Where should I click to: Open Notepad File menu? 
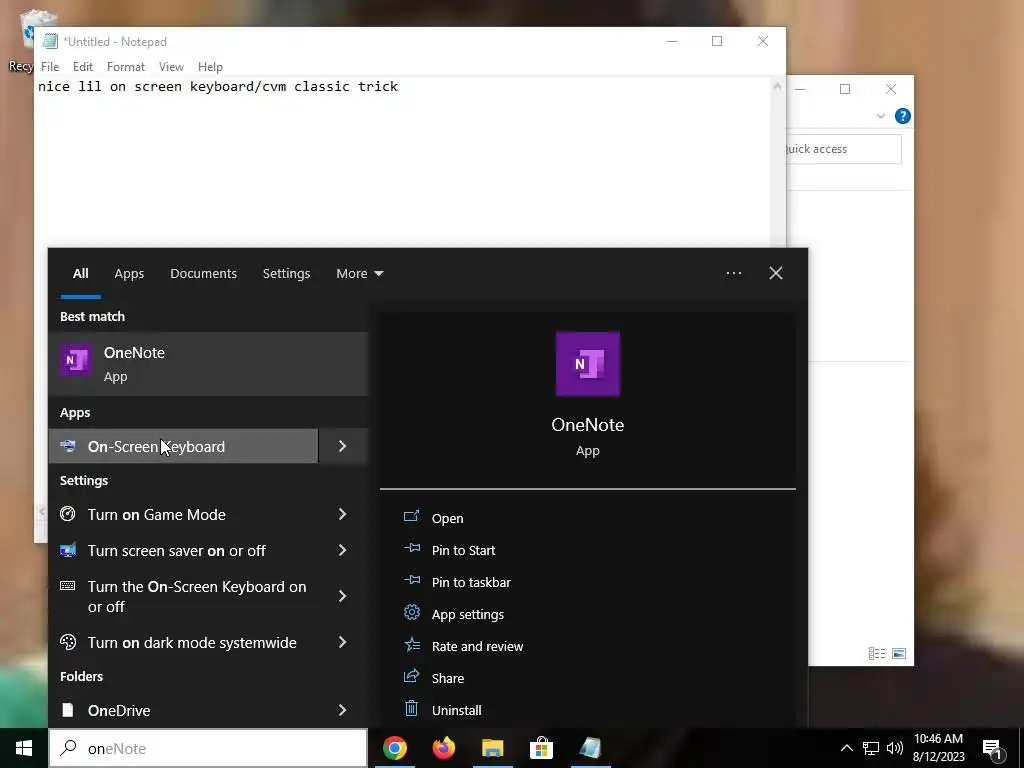click(x=50, y=67)
